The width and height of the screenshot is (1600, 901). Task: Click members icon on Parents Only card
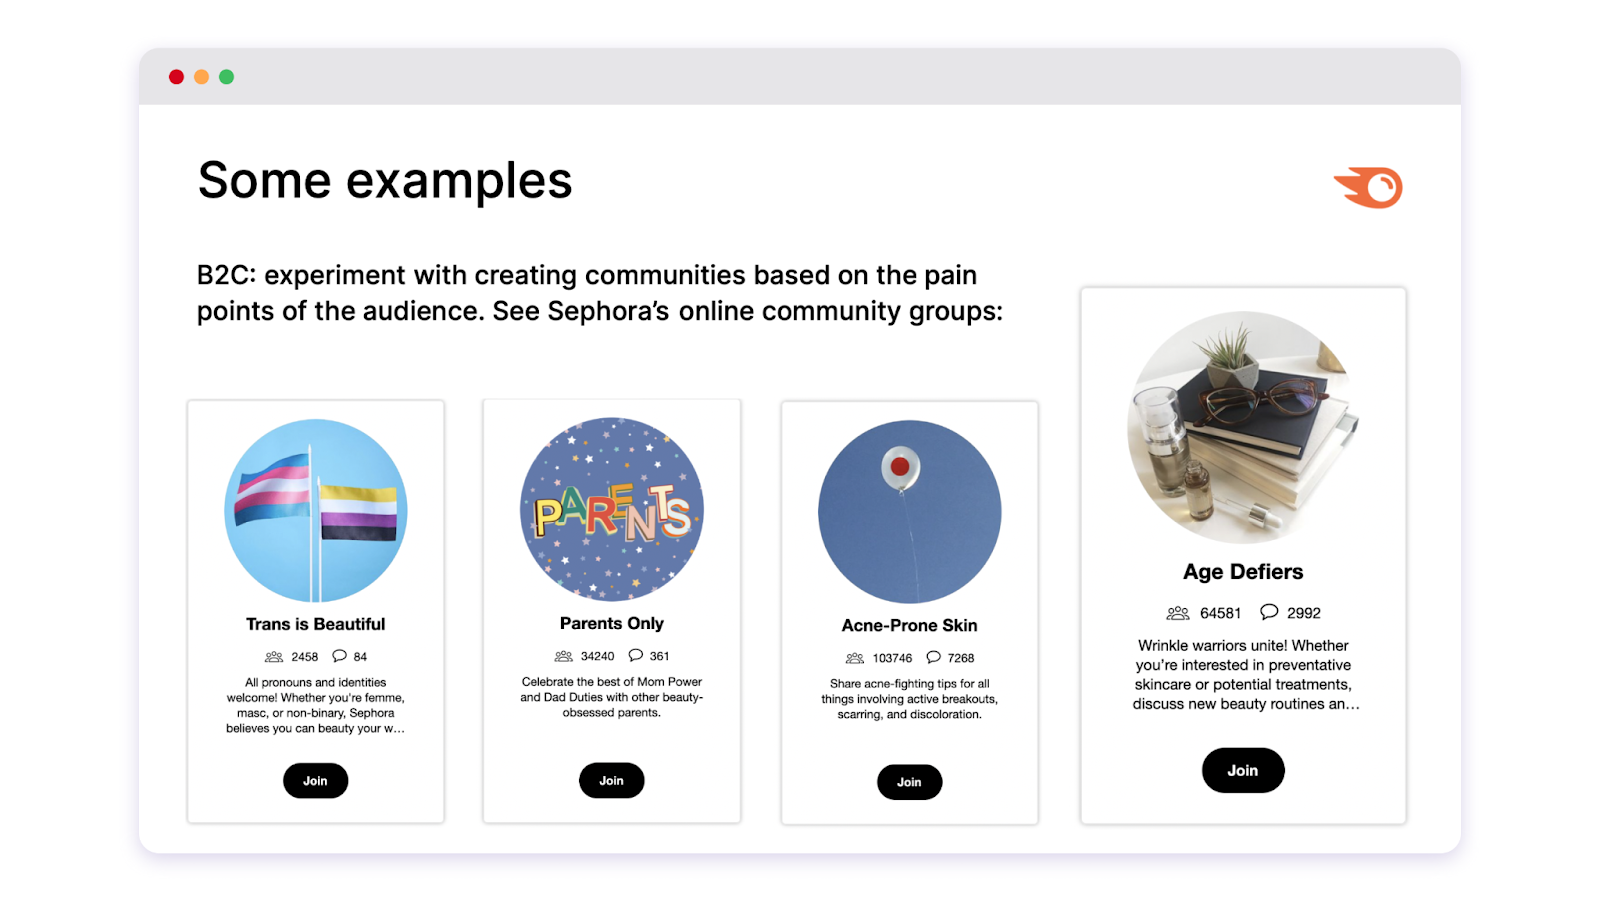click(564, 656)
